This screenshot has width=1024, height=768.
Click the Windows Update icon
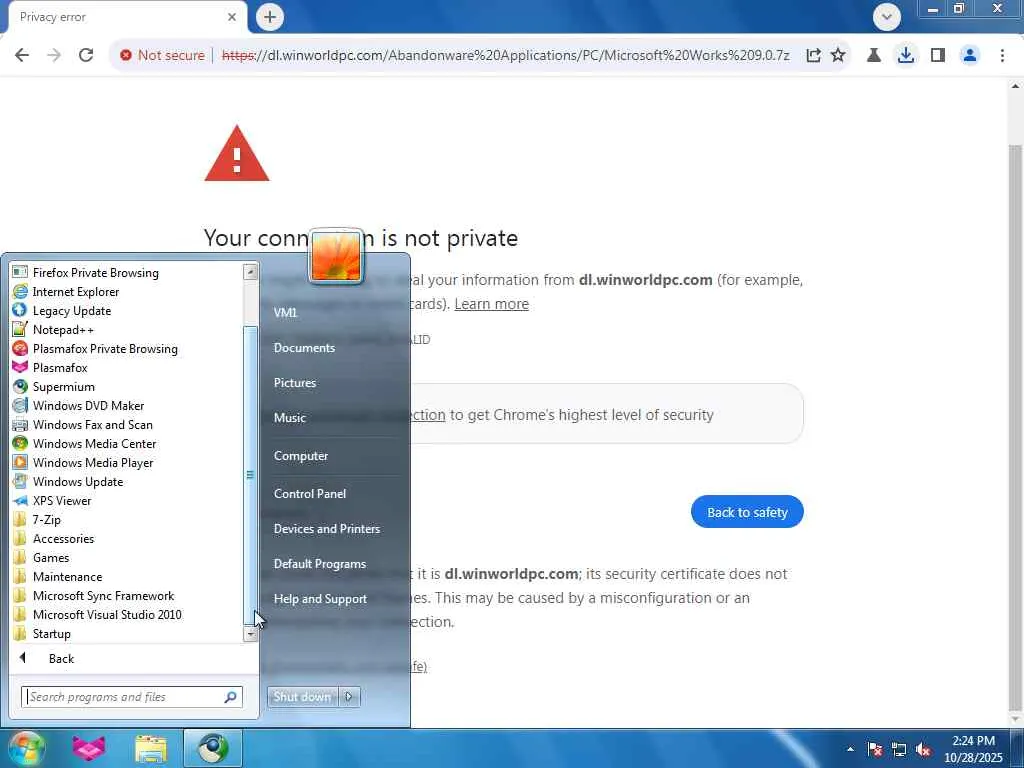coord(20,481)
